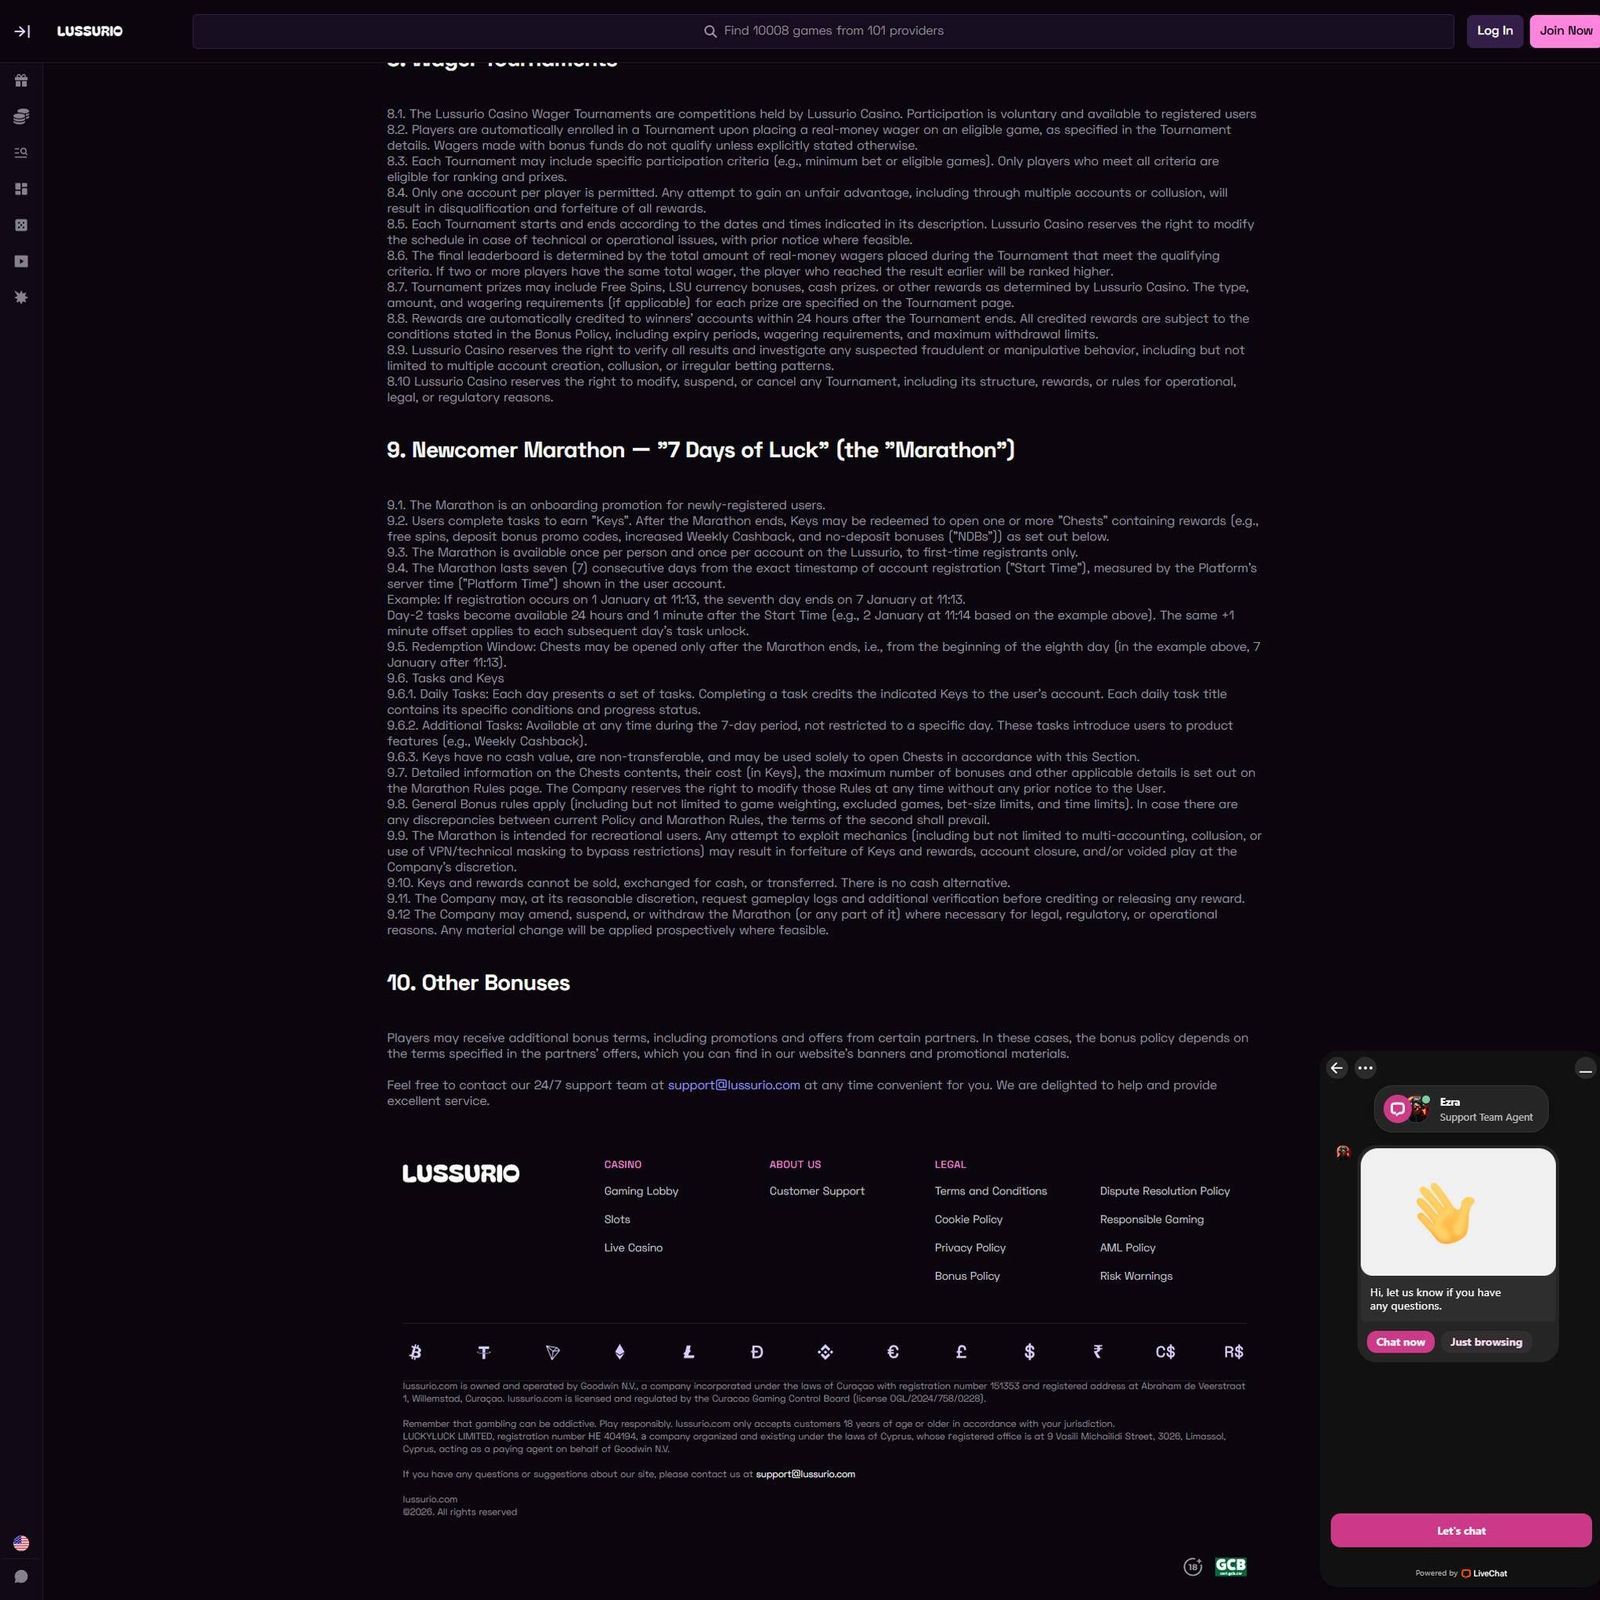Open the Privacy Policy link
The image size is (1600, 1600).
pos(970,1247)
